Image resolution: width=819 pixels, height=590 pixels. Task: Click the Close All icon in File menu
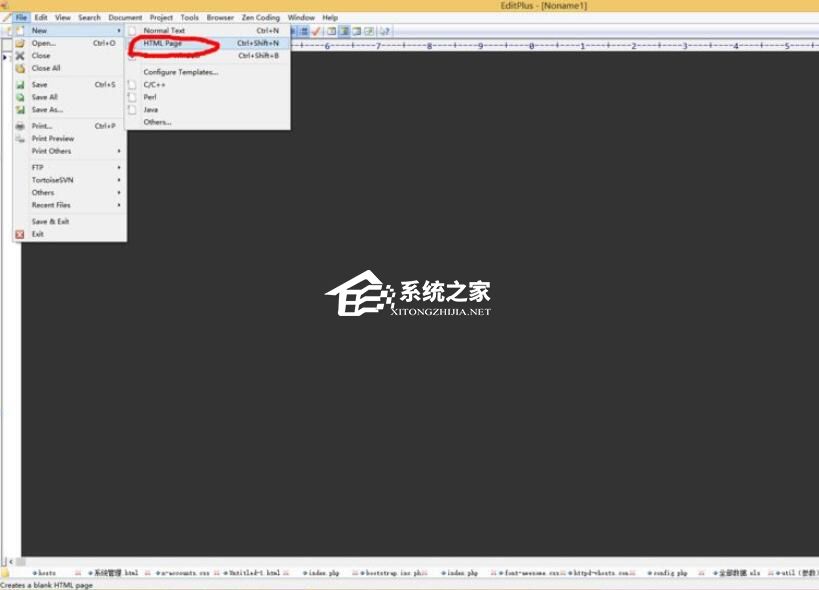[19, 68]
